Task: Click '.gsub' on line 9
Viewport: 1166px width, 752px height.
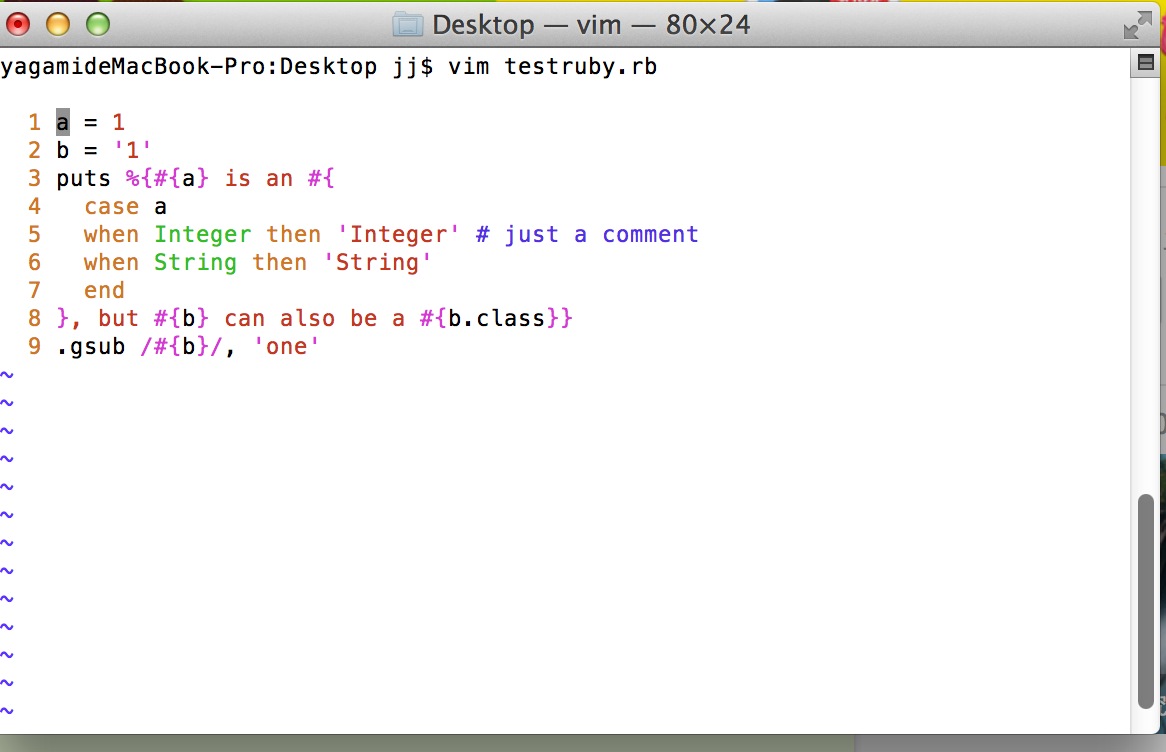Action: [91, 347]
